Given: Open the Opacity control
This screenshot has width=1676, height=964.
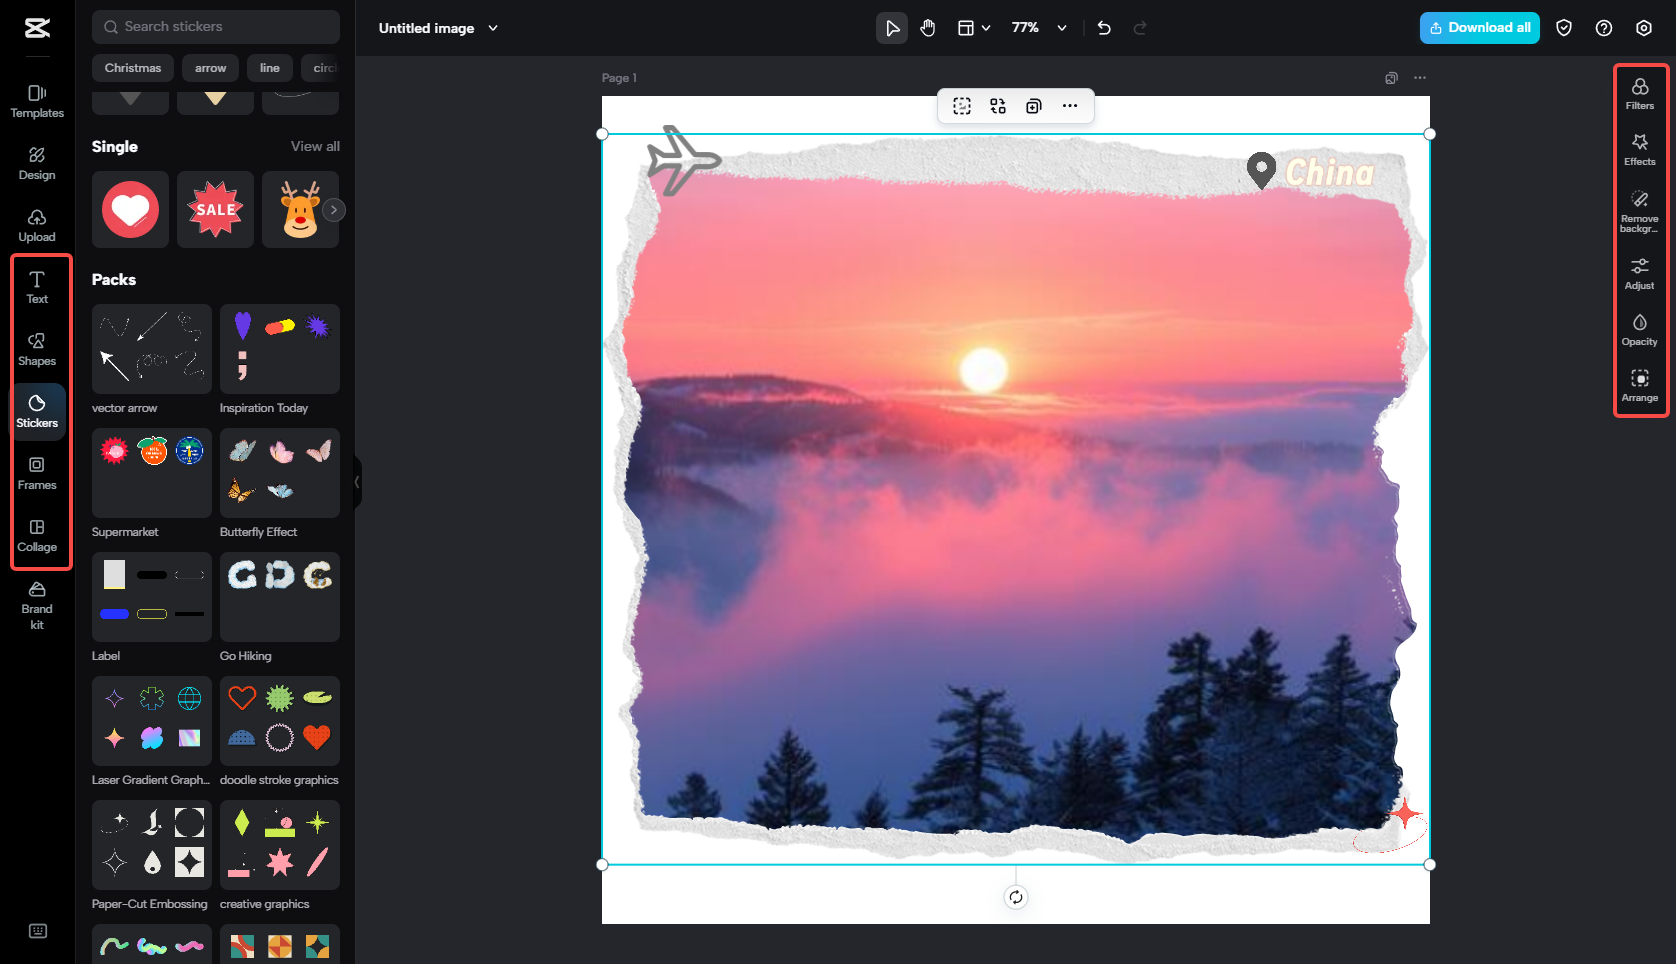Looking at the screenshot, I should [1640, 330].
